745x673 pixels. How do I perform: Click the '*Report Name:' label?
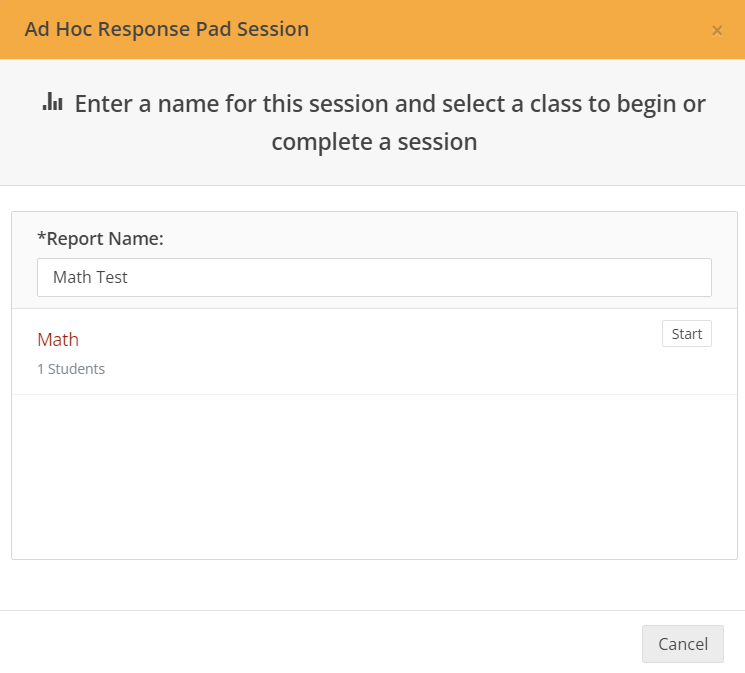[x=100, y=239]
